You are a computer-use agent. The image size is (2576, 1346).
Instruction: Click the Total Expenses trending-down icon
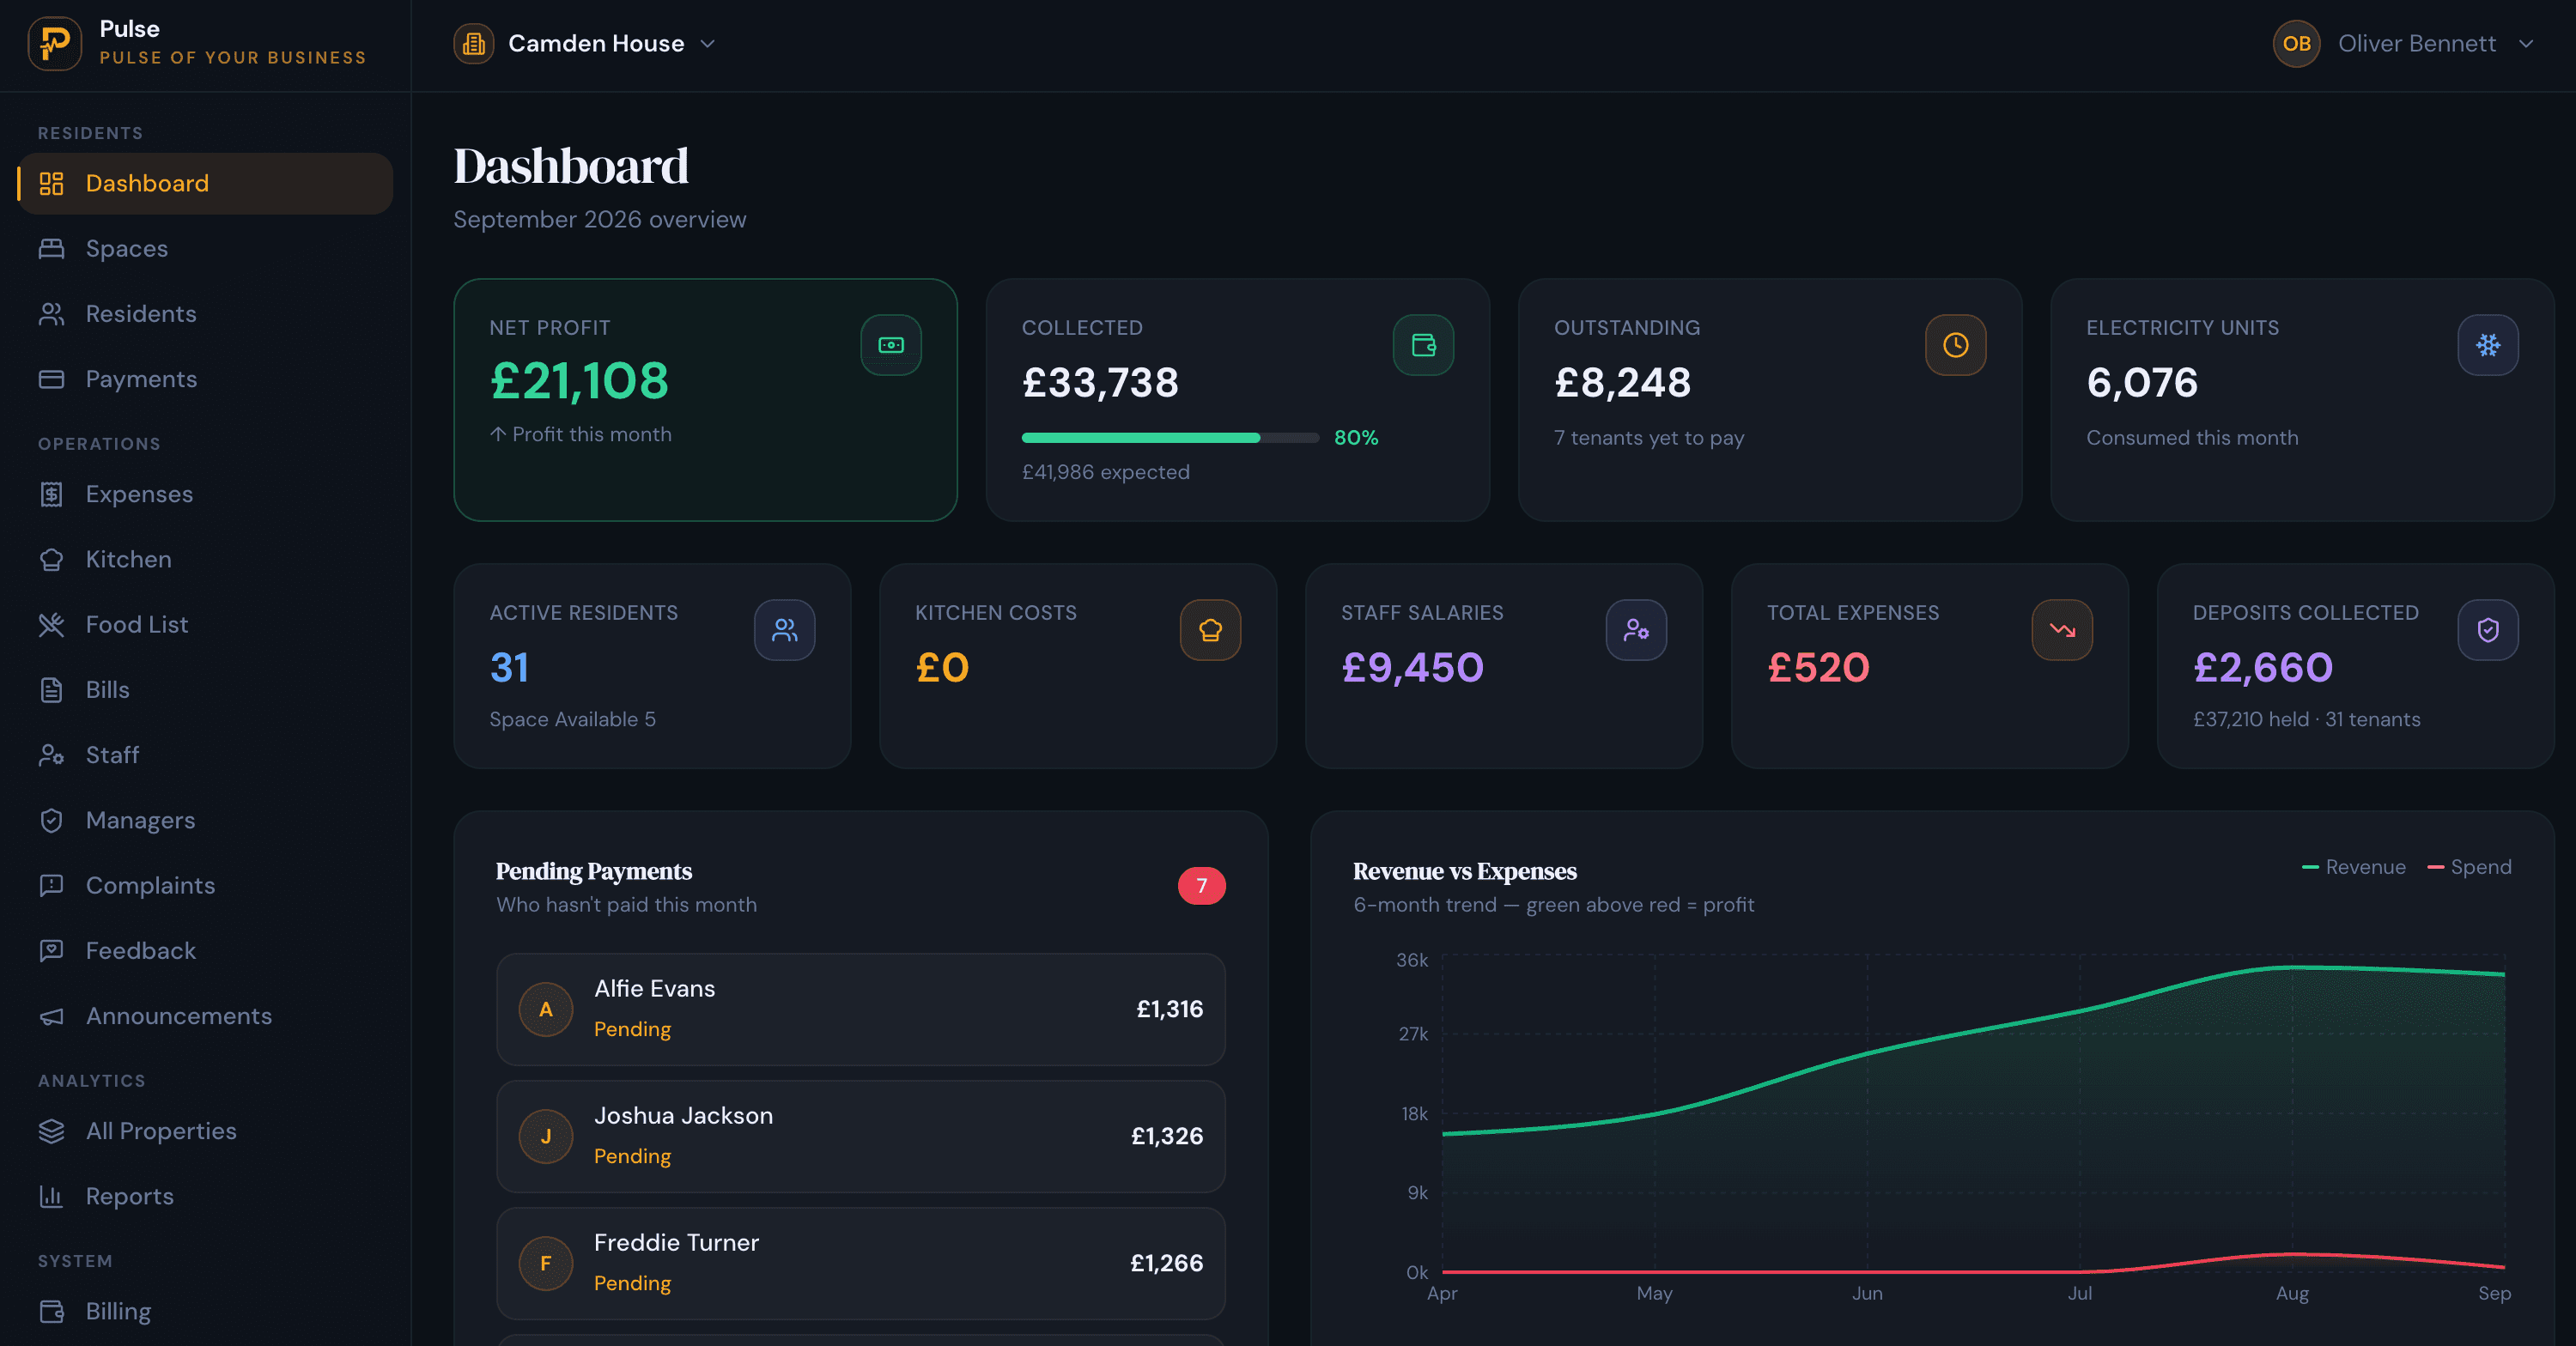tap(2063, 630)
